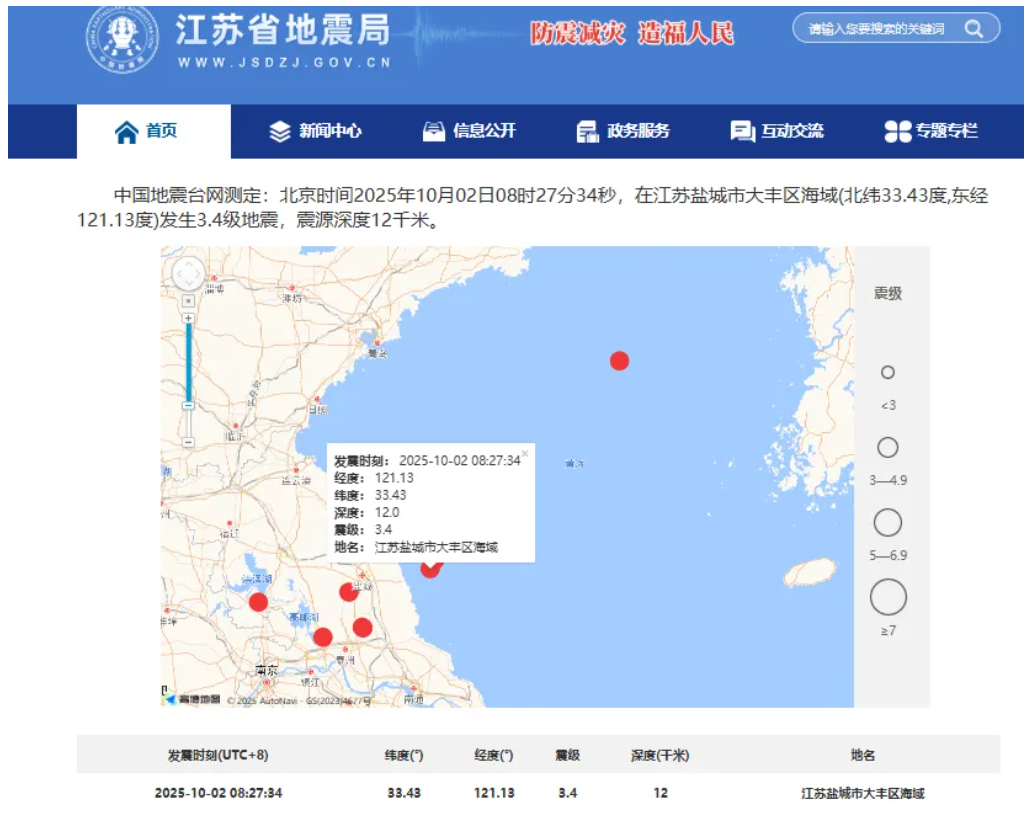Screen dimensions: 1026x828
Task: Click the earthquake marker in the Yellow Sea
Action: [619, 361]
